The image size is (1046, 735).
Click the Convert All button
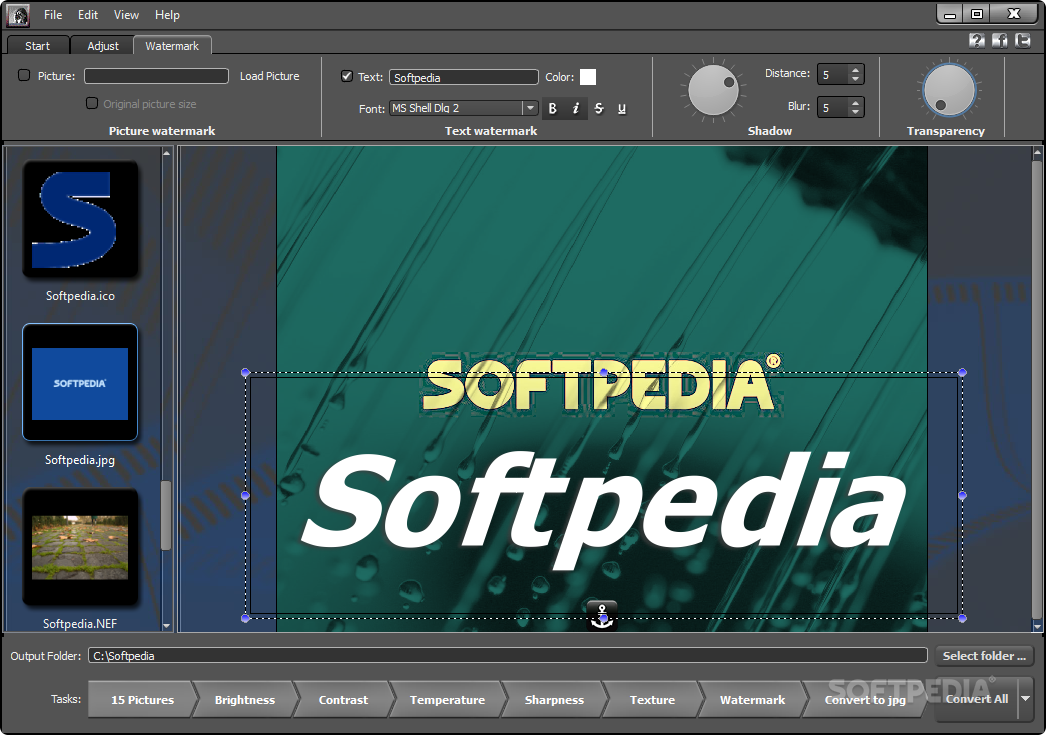pyautogui.click(x=977, y=699)
